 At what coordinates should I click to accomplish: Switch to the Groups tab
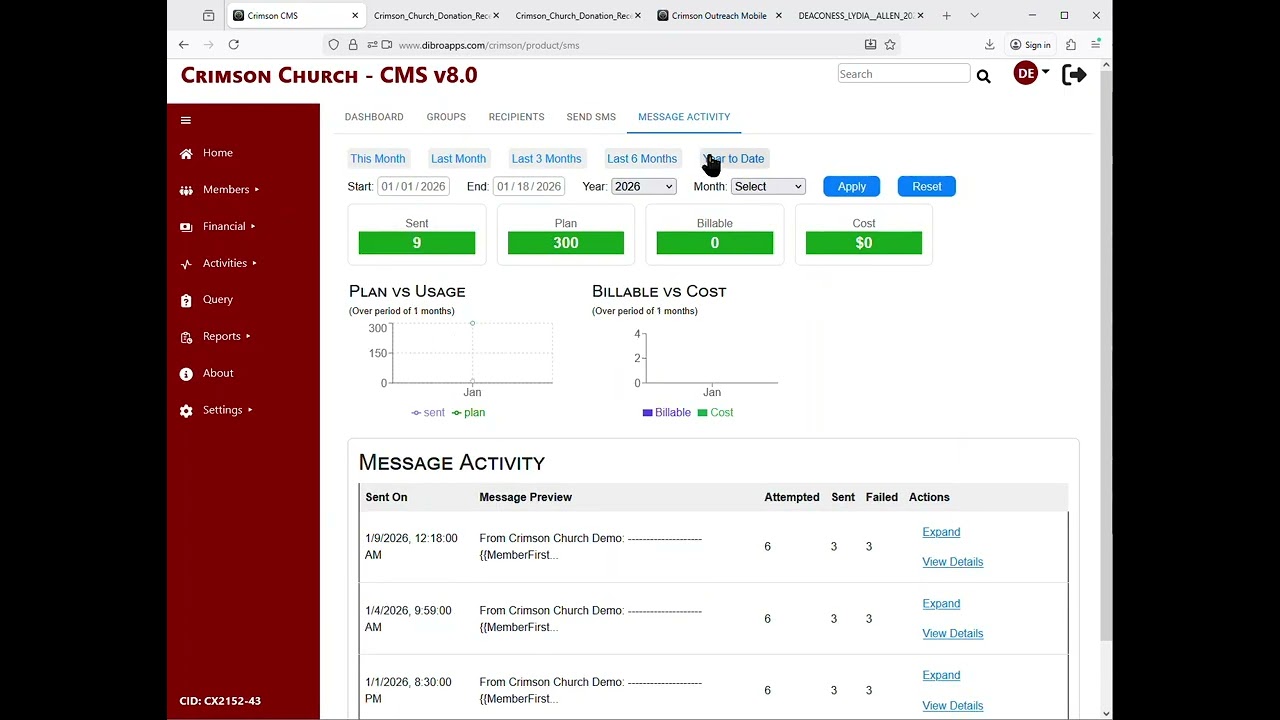click(446, 117)
